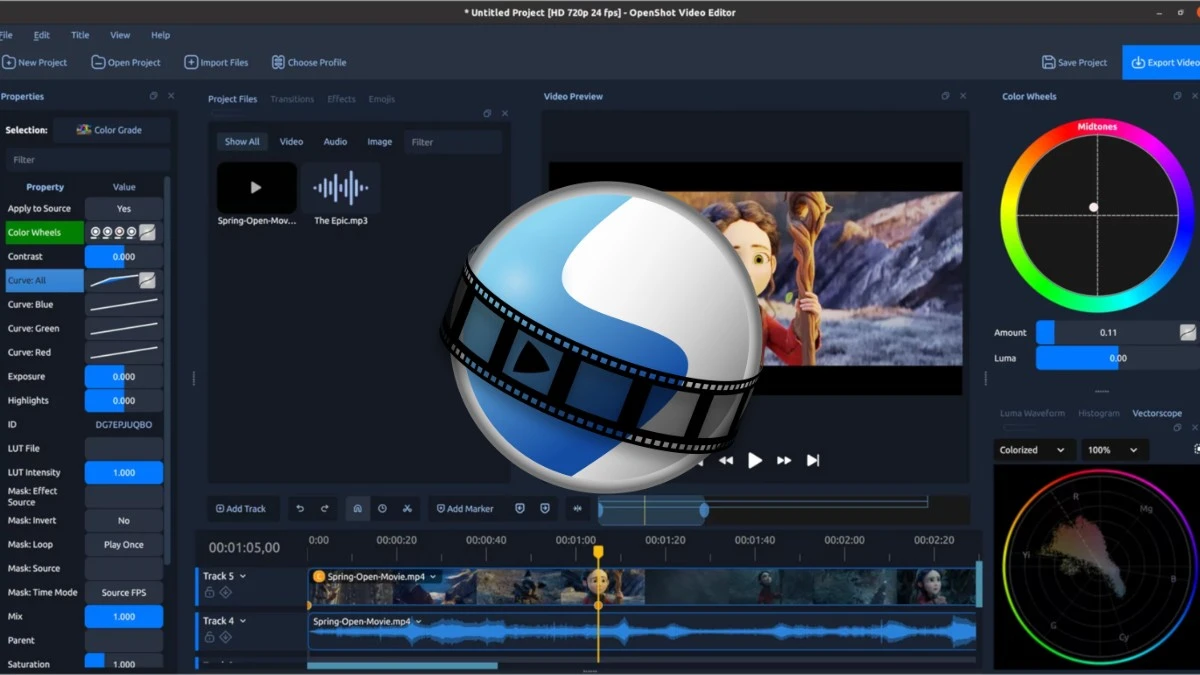Jump to next marker icon
The height and width of the screenshot is (675, 1200).
tap(545, 509)
